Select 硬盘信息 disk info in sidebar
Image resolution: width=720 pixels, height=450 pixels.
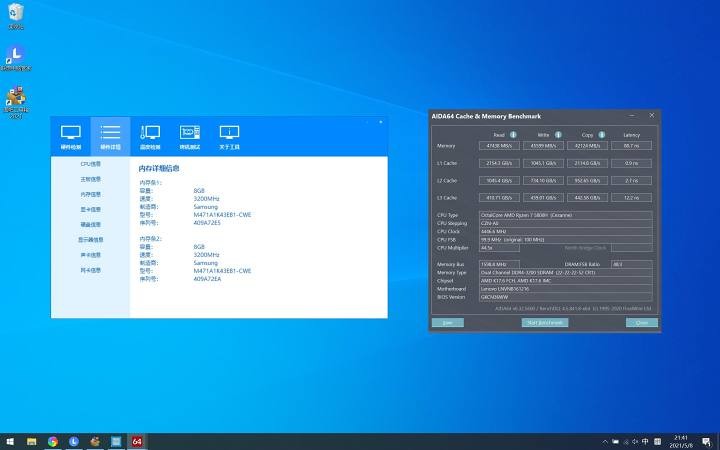(x=90, y=225)
